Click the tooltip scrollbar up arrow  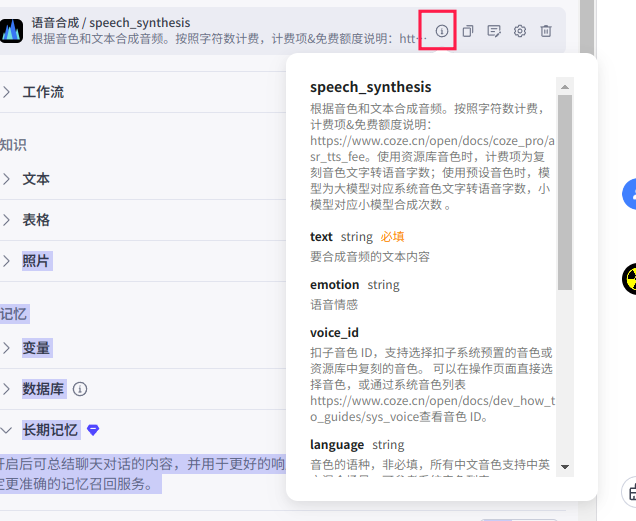(x=565, y=87)
